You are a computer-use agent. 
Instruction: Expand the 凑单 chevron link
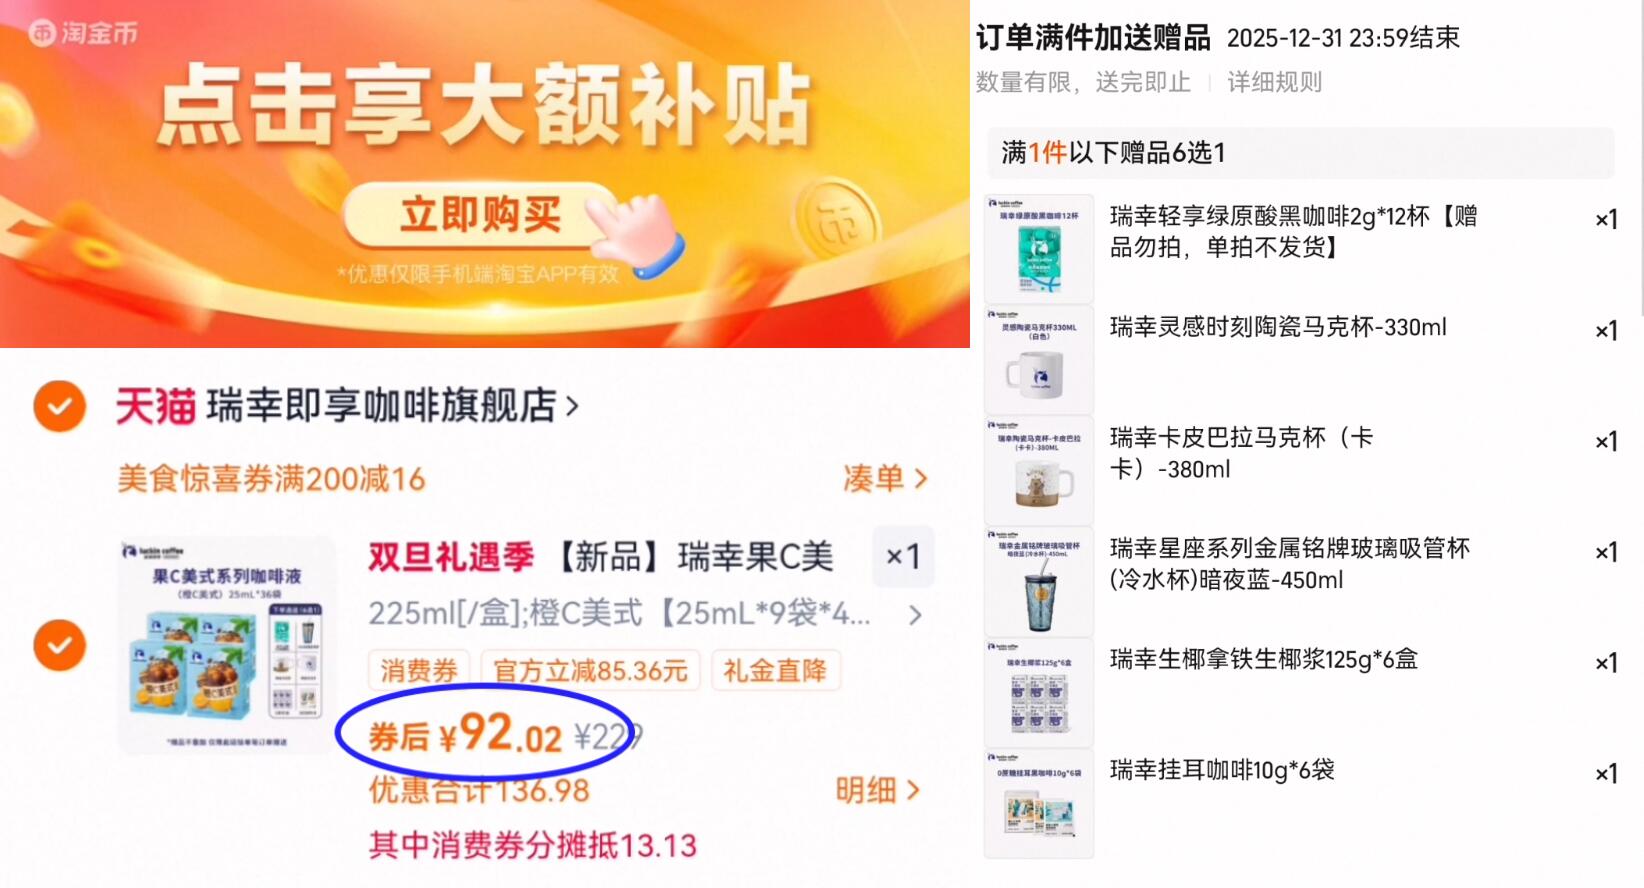coord(885,479)
